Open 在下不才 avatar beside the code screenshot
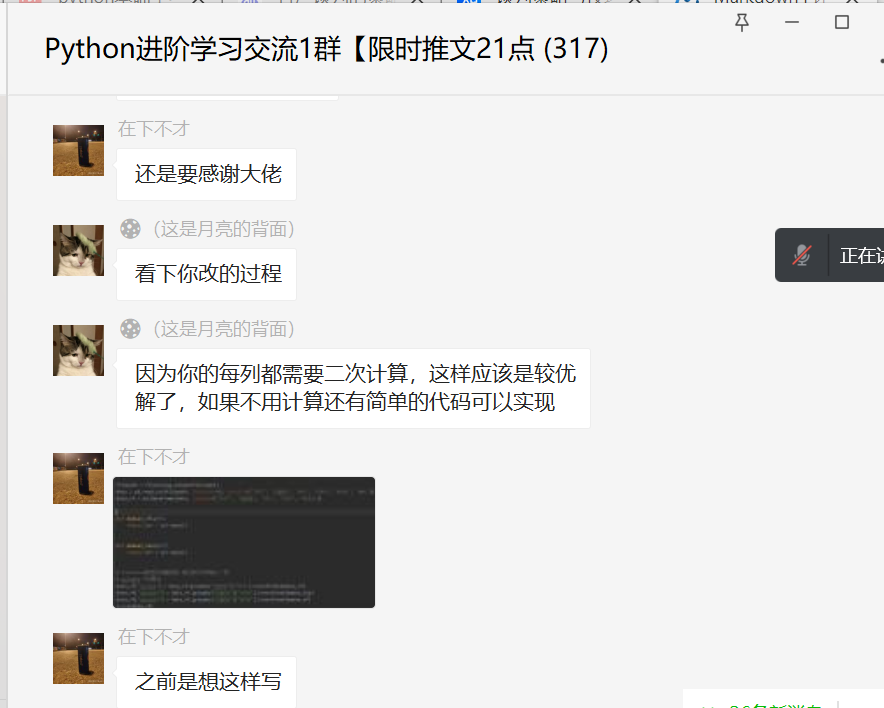 click(x=78, y=478)
